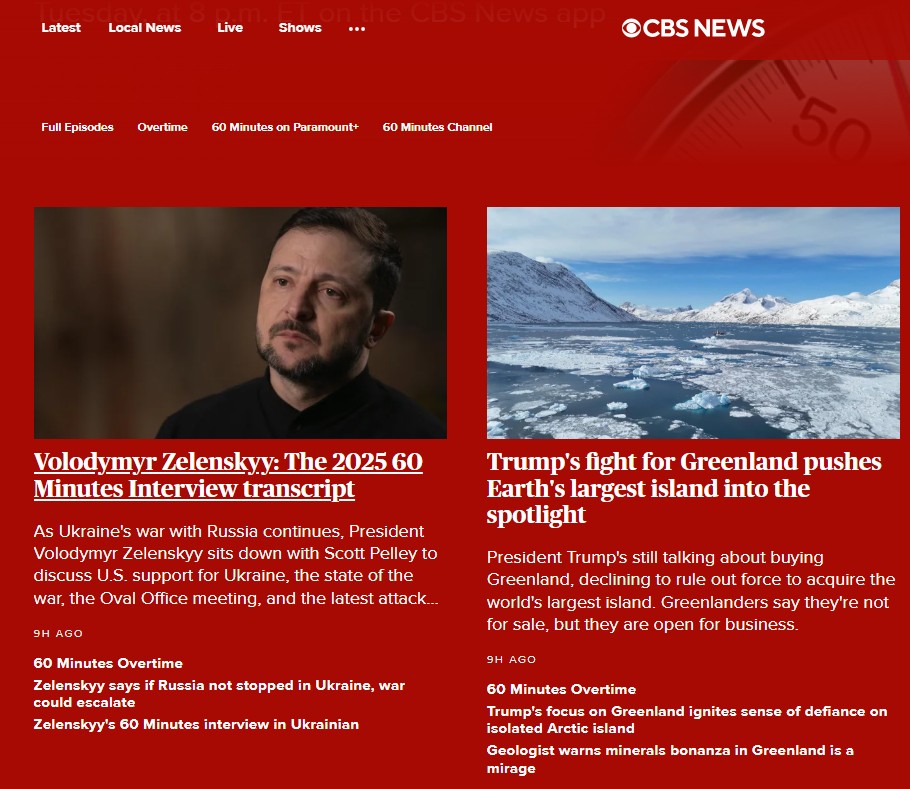Open the 60 Minutes Channel link
This screenshot has height=789, width=910.
click(x=437, y=127)
